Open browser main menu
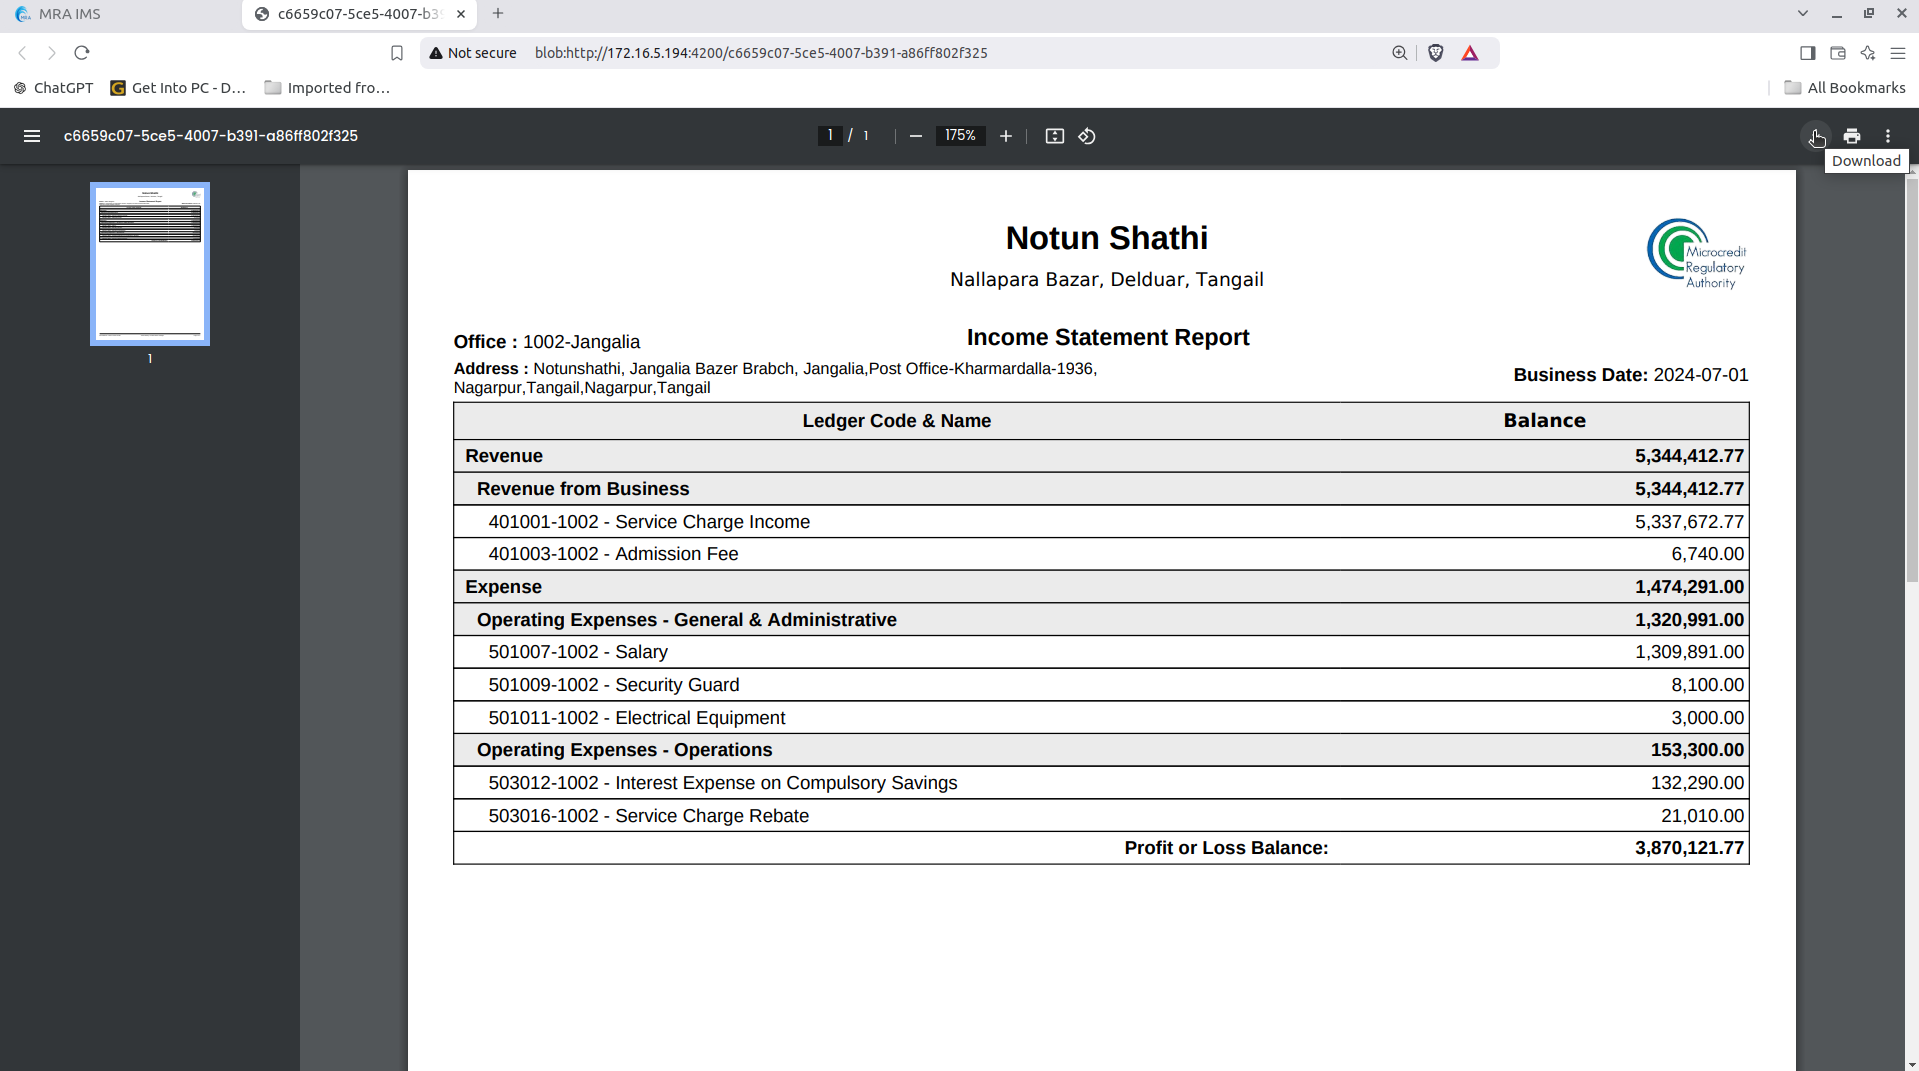Screen dimensions: 1919x1071 1898,53
